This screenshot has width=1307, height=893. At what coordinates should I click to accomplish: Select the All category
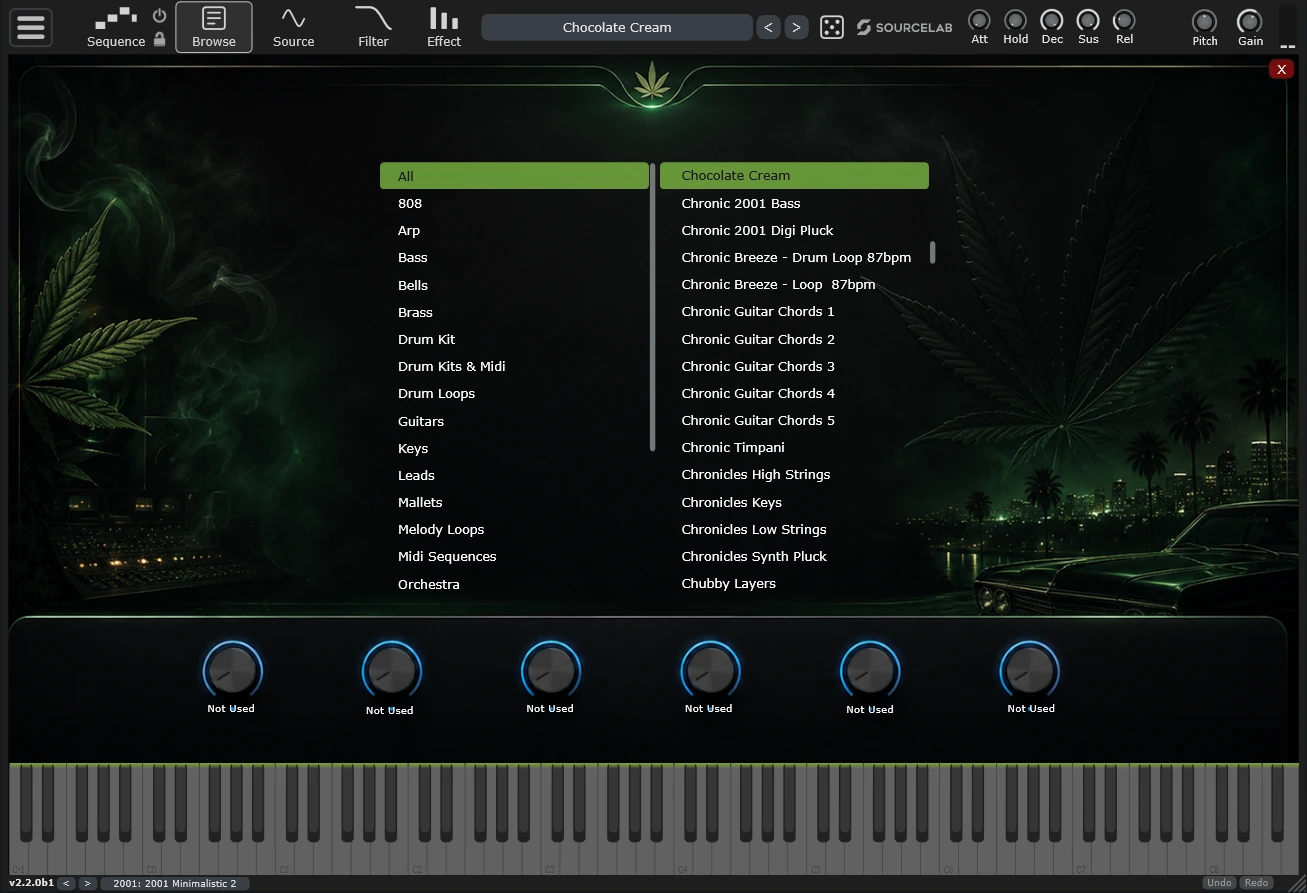tap(514, 176)
